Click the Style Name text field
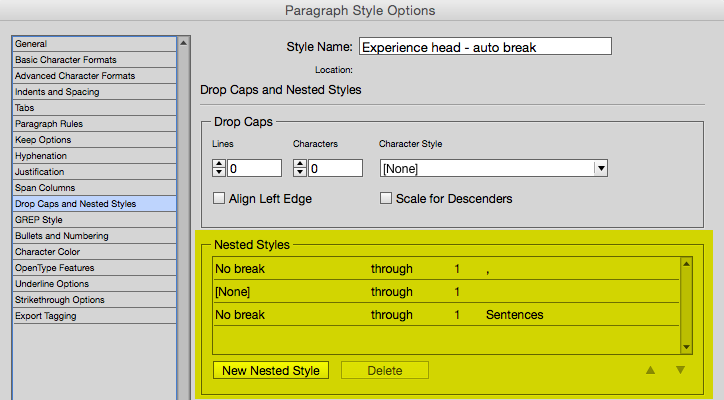724x400 pixels. click(x=485, y=47)
